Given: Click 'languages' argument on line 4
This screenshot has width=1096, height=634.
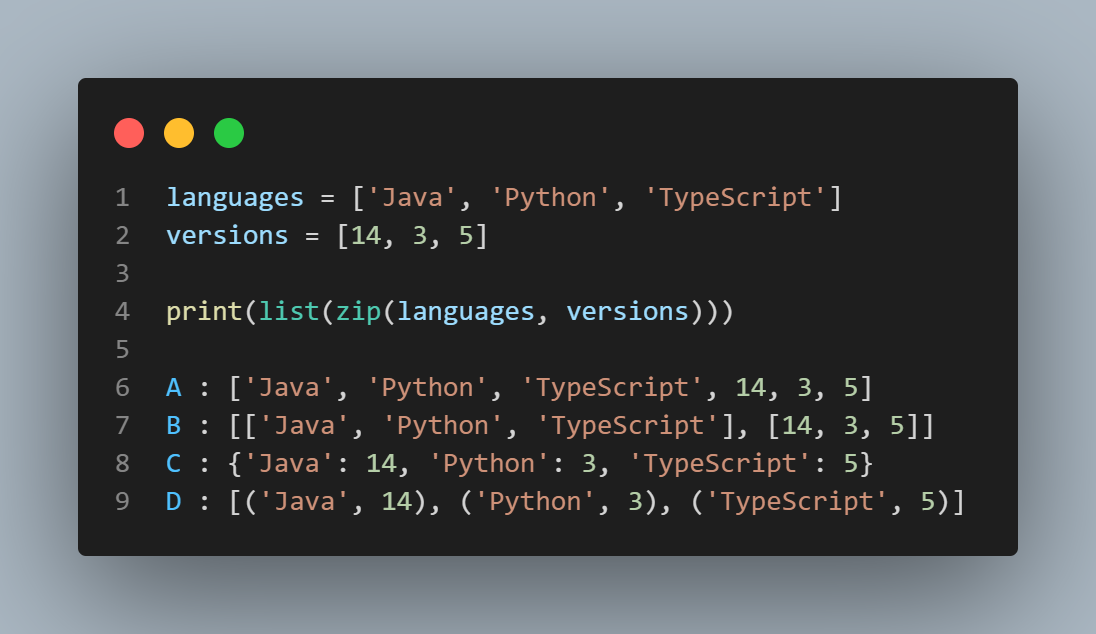Looking at the screenshot, I should click(x=466, y=312).
